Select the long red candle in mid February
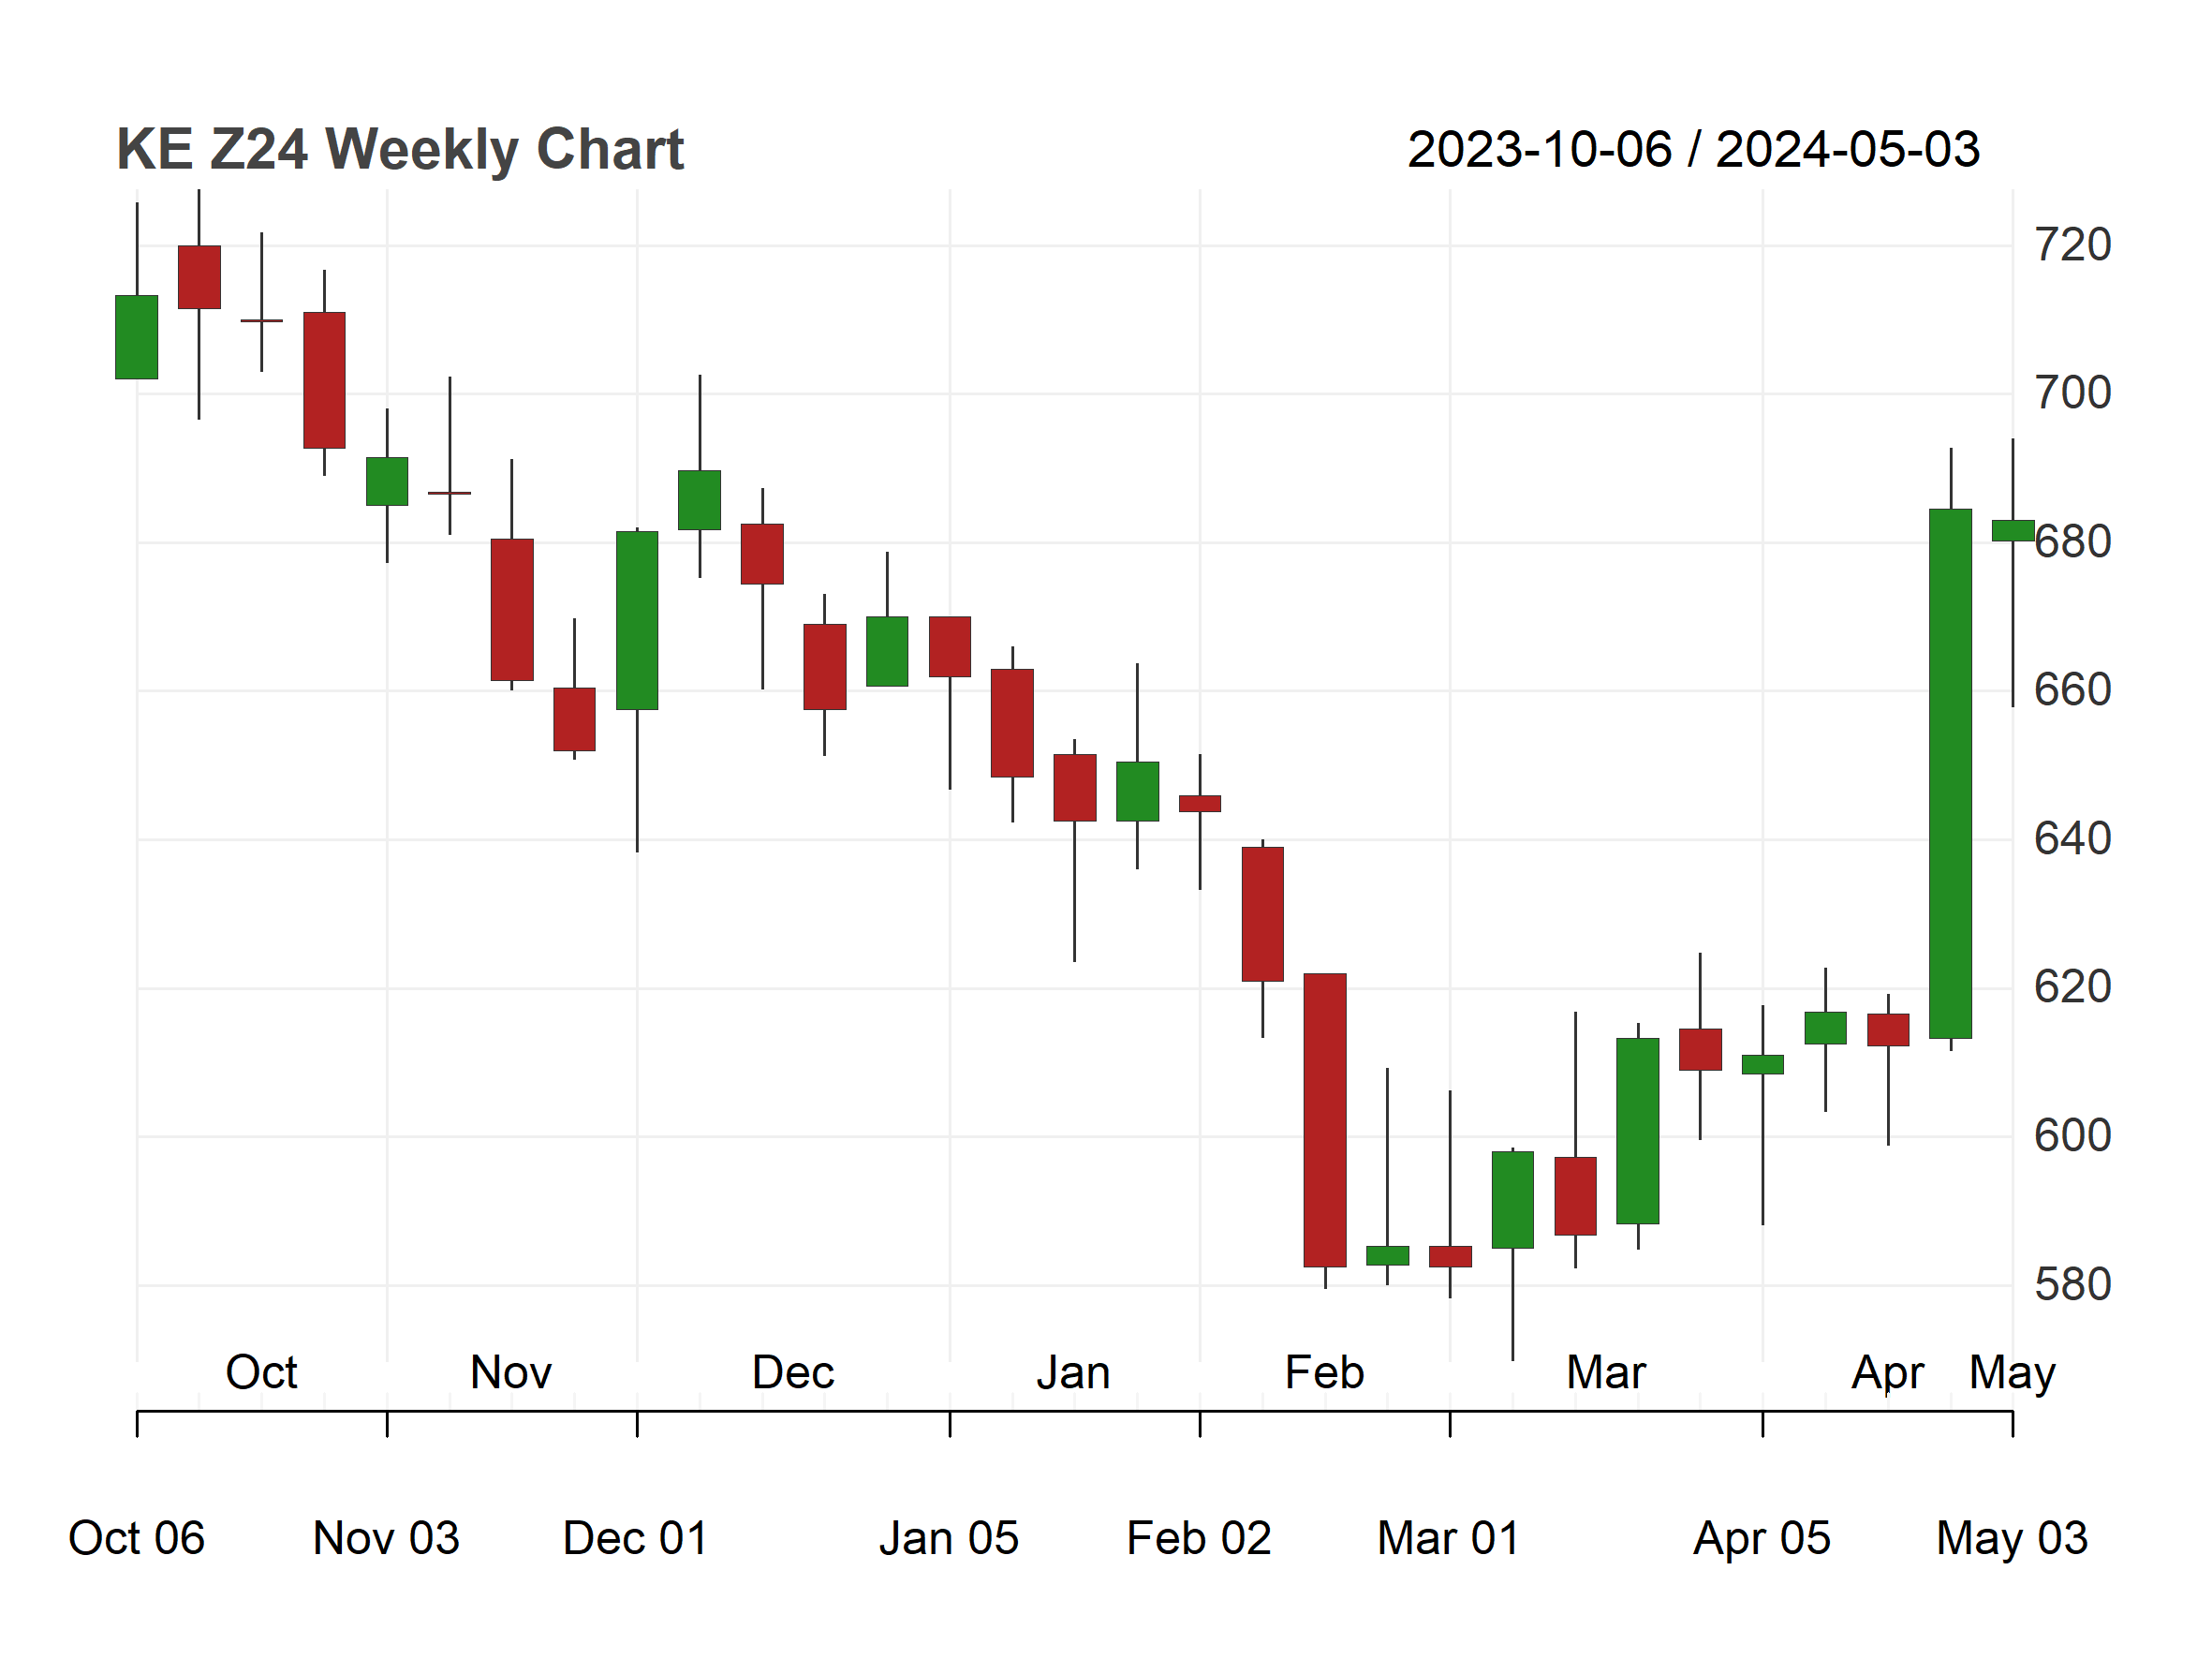 click(1325, 1120)
